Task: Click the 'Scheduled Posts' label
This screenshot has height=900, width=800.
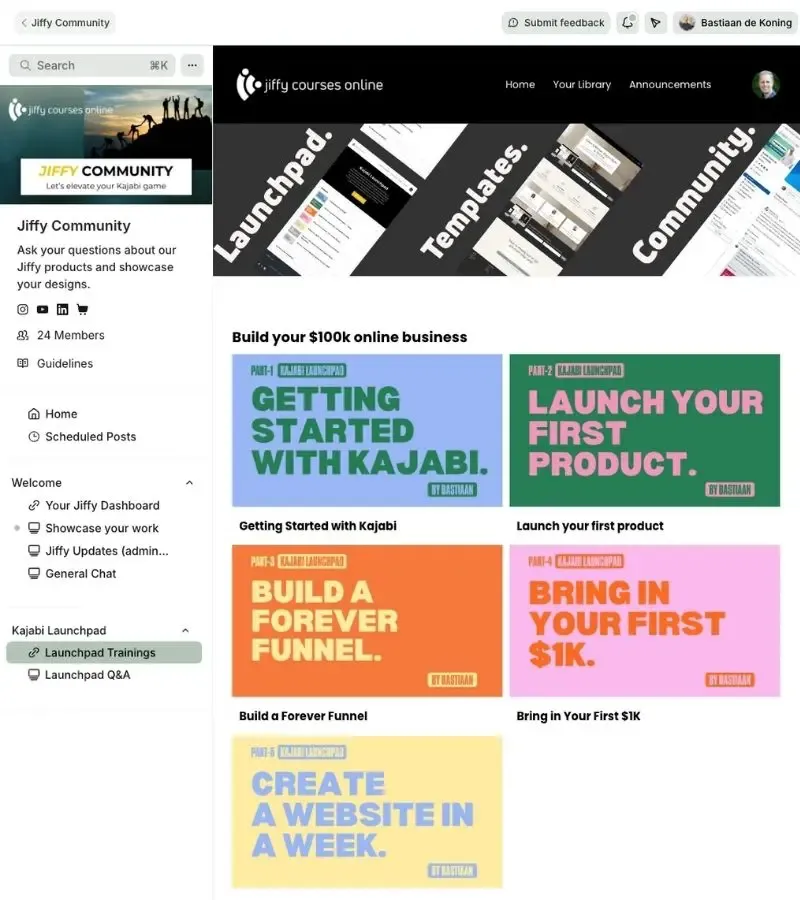Action: pyautogui.click(x=91, y=437)
